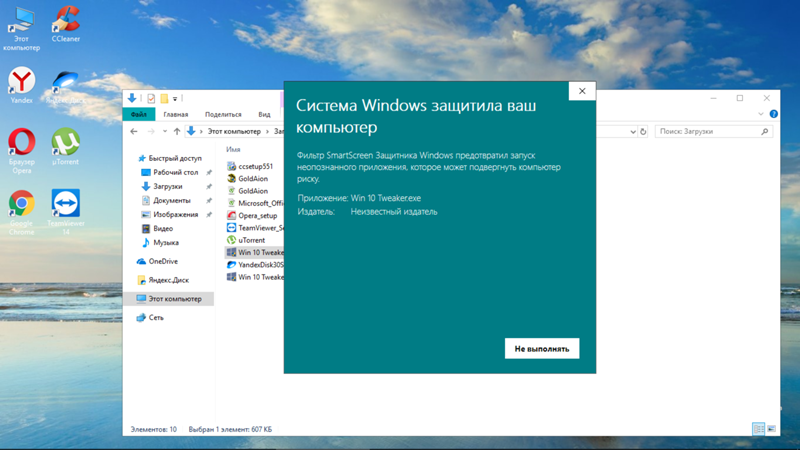Expand the ribbon using the chevron near help

point(761,114)
